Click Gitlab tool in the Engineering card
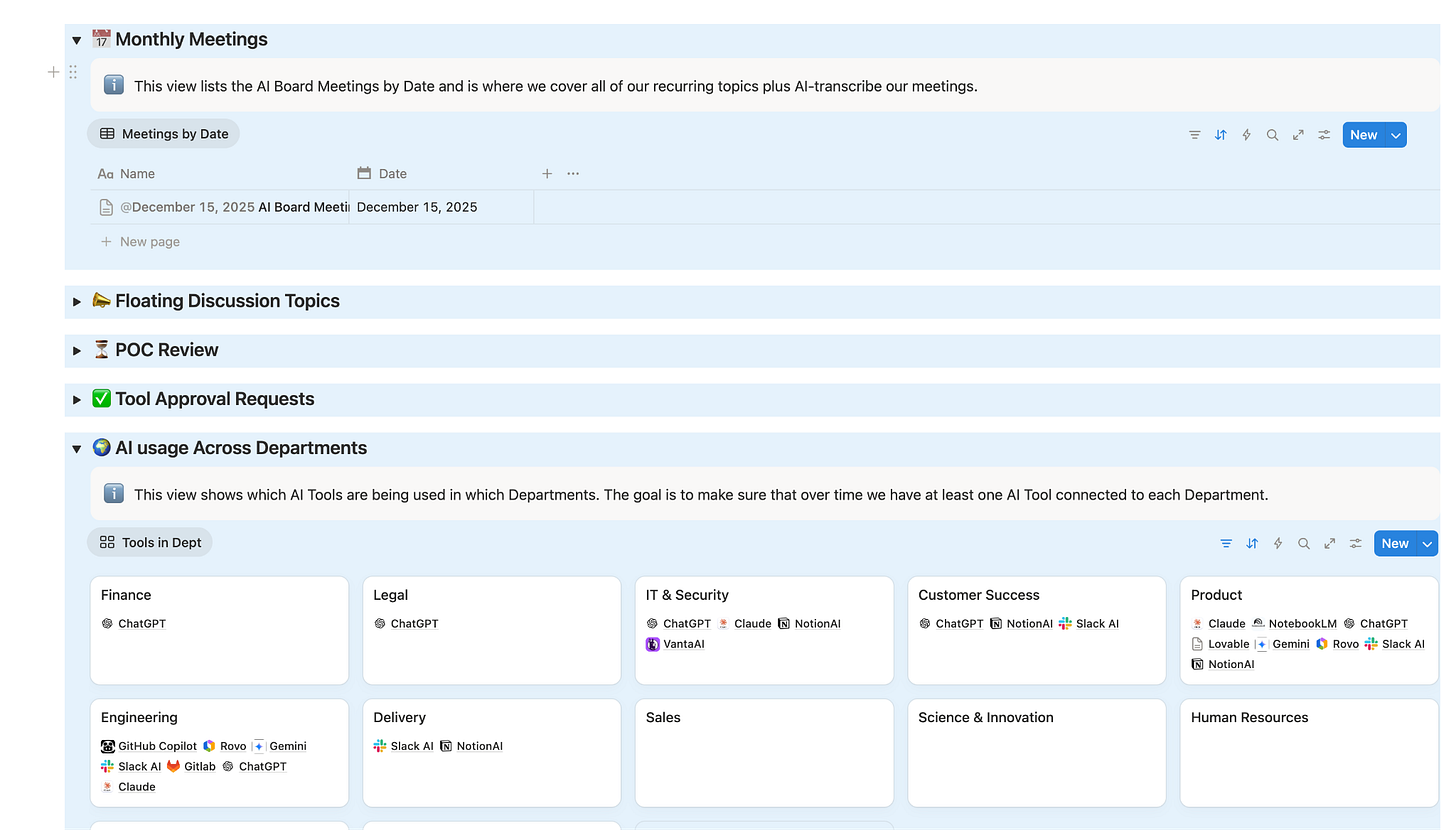This screenshot has height=830, width=1456. (x=191, y=767)
